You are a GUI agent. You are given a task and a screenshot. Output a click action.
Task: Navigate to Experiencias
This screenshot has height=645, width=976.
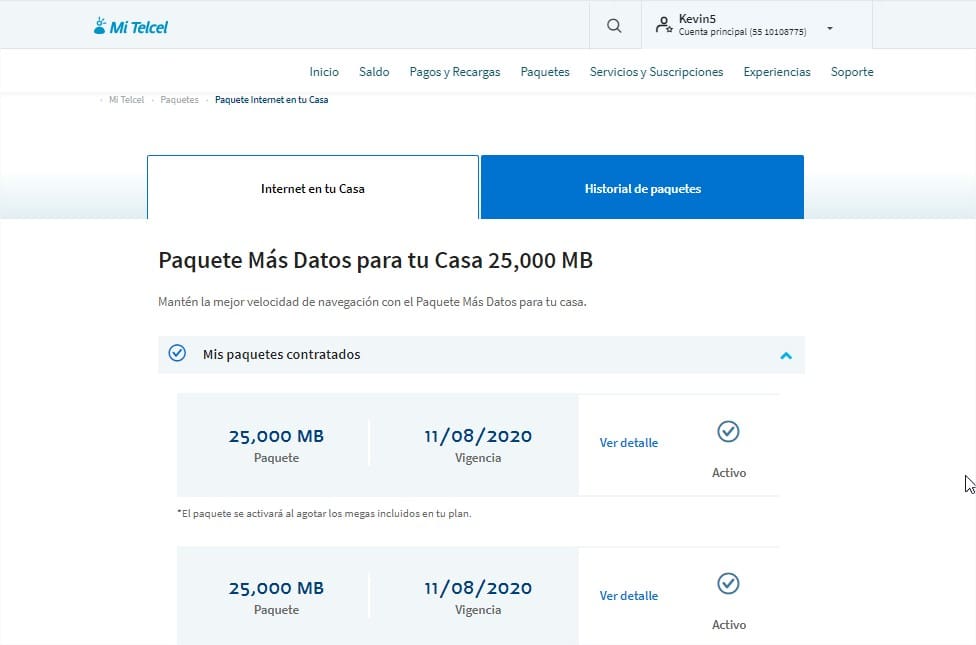(777, 72)
